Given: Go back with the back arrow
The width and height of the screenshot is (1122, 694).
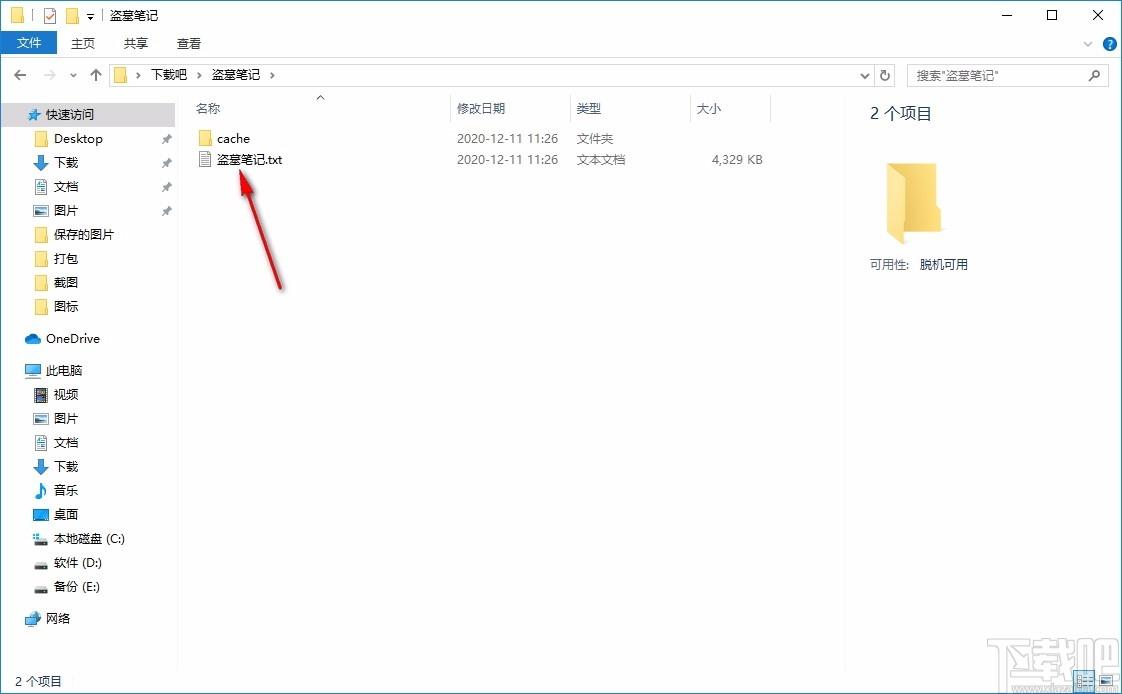Looking at the screenshot, I should [x=20, y=75].
